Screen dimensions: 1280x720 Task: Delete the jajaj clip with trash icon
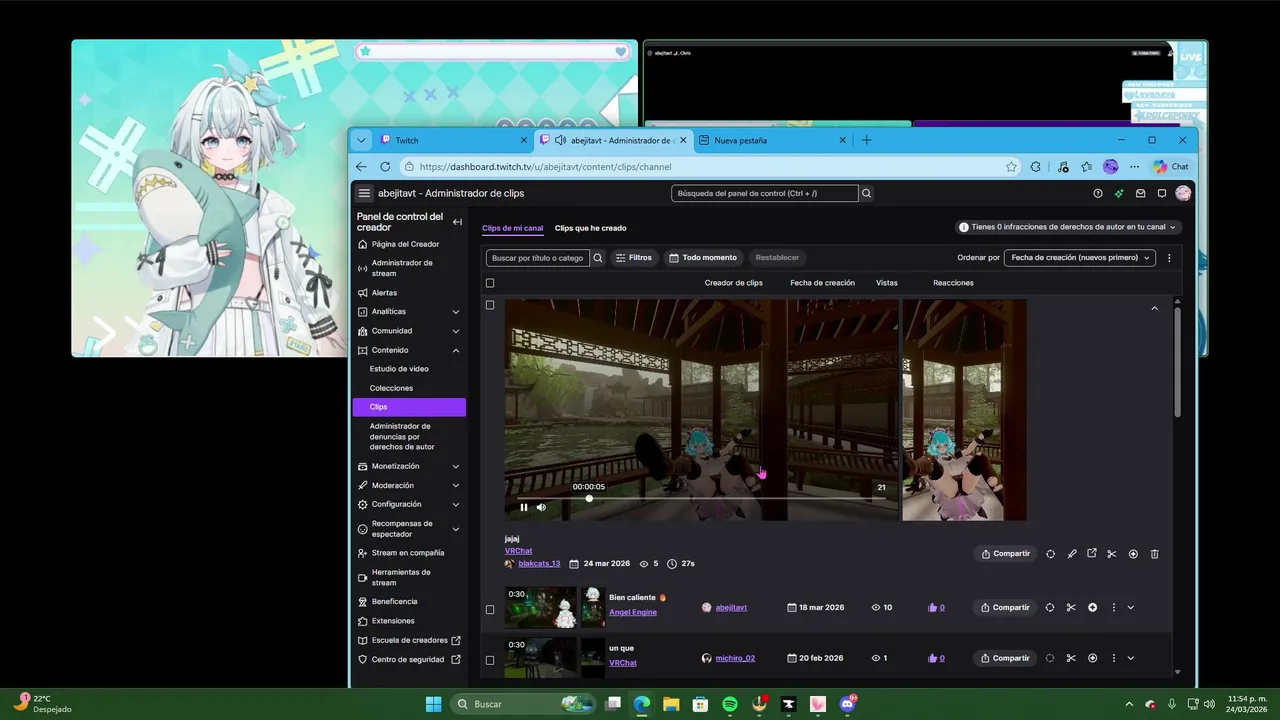(1154, 554)
